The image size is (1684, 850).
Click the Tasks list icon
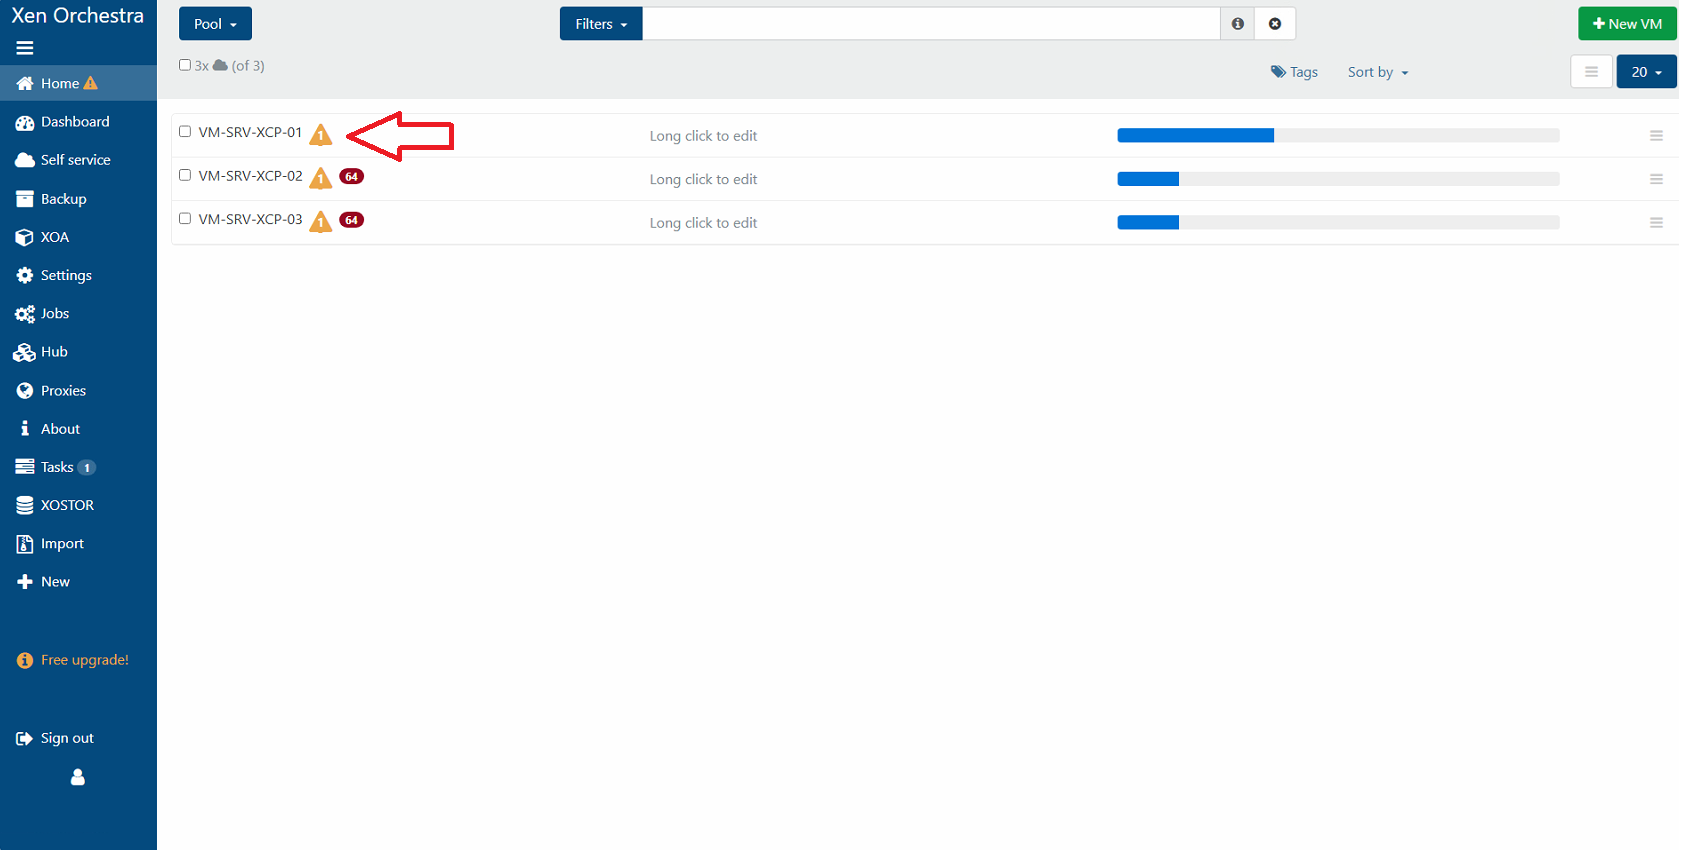click(25, 467)
